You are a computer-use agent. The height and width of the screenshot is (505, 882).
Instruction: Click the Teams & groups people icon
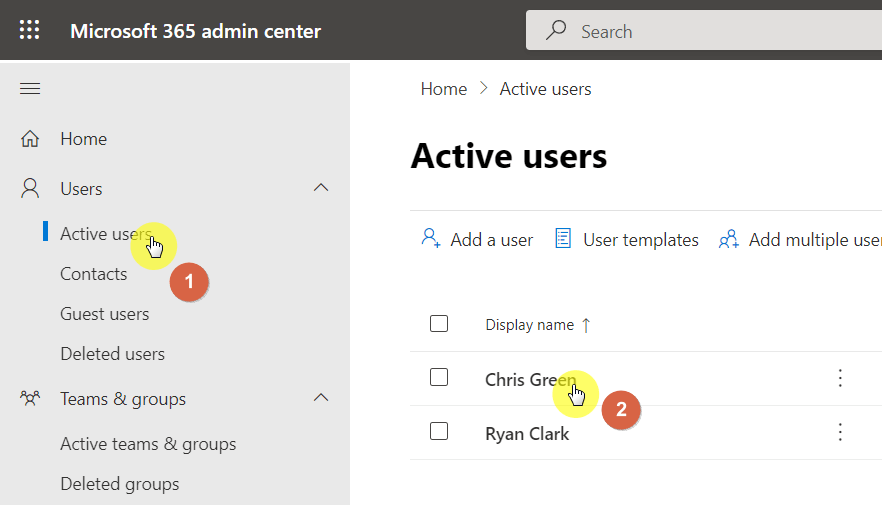click(x=30, y=398)
